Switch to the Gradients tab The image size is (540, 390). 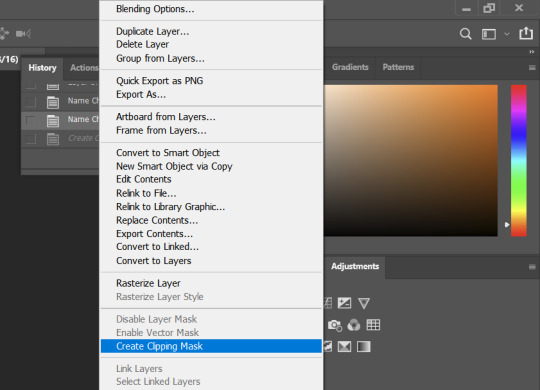[350, 67]
